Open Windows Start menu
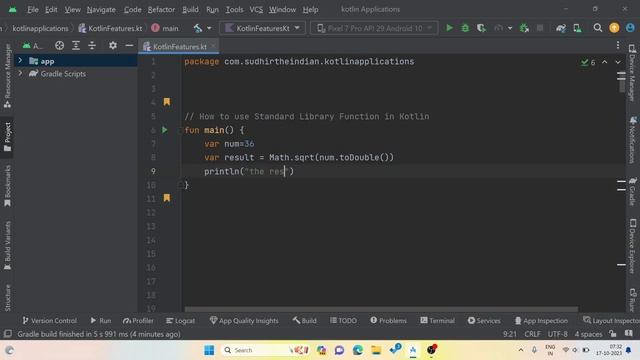Screen dimensions: 640x360 point(209,350)
